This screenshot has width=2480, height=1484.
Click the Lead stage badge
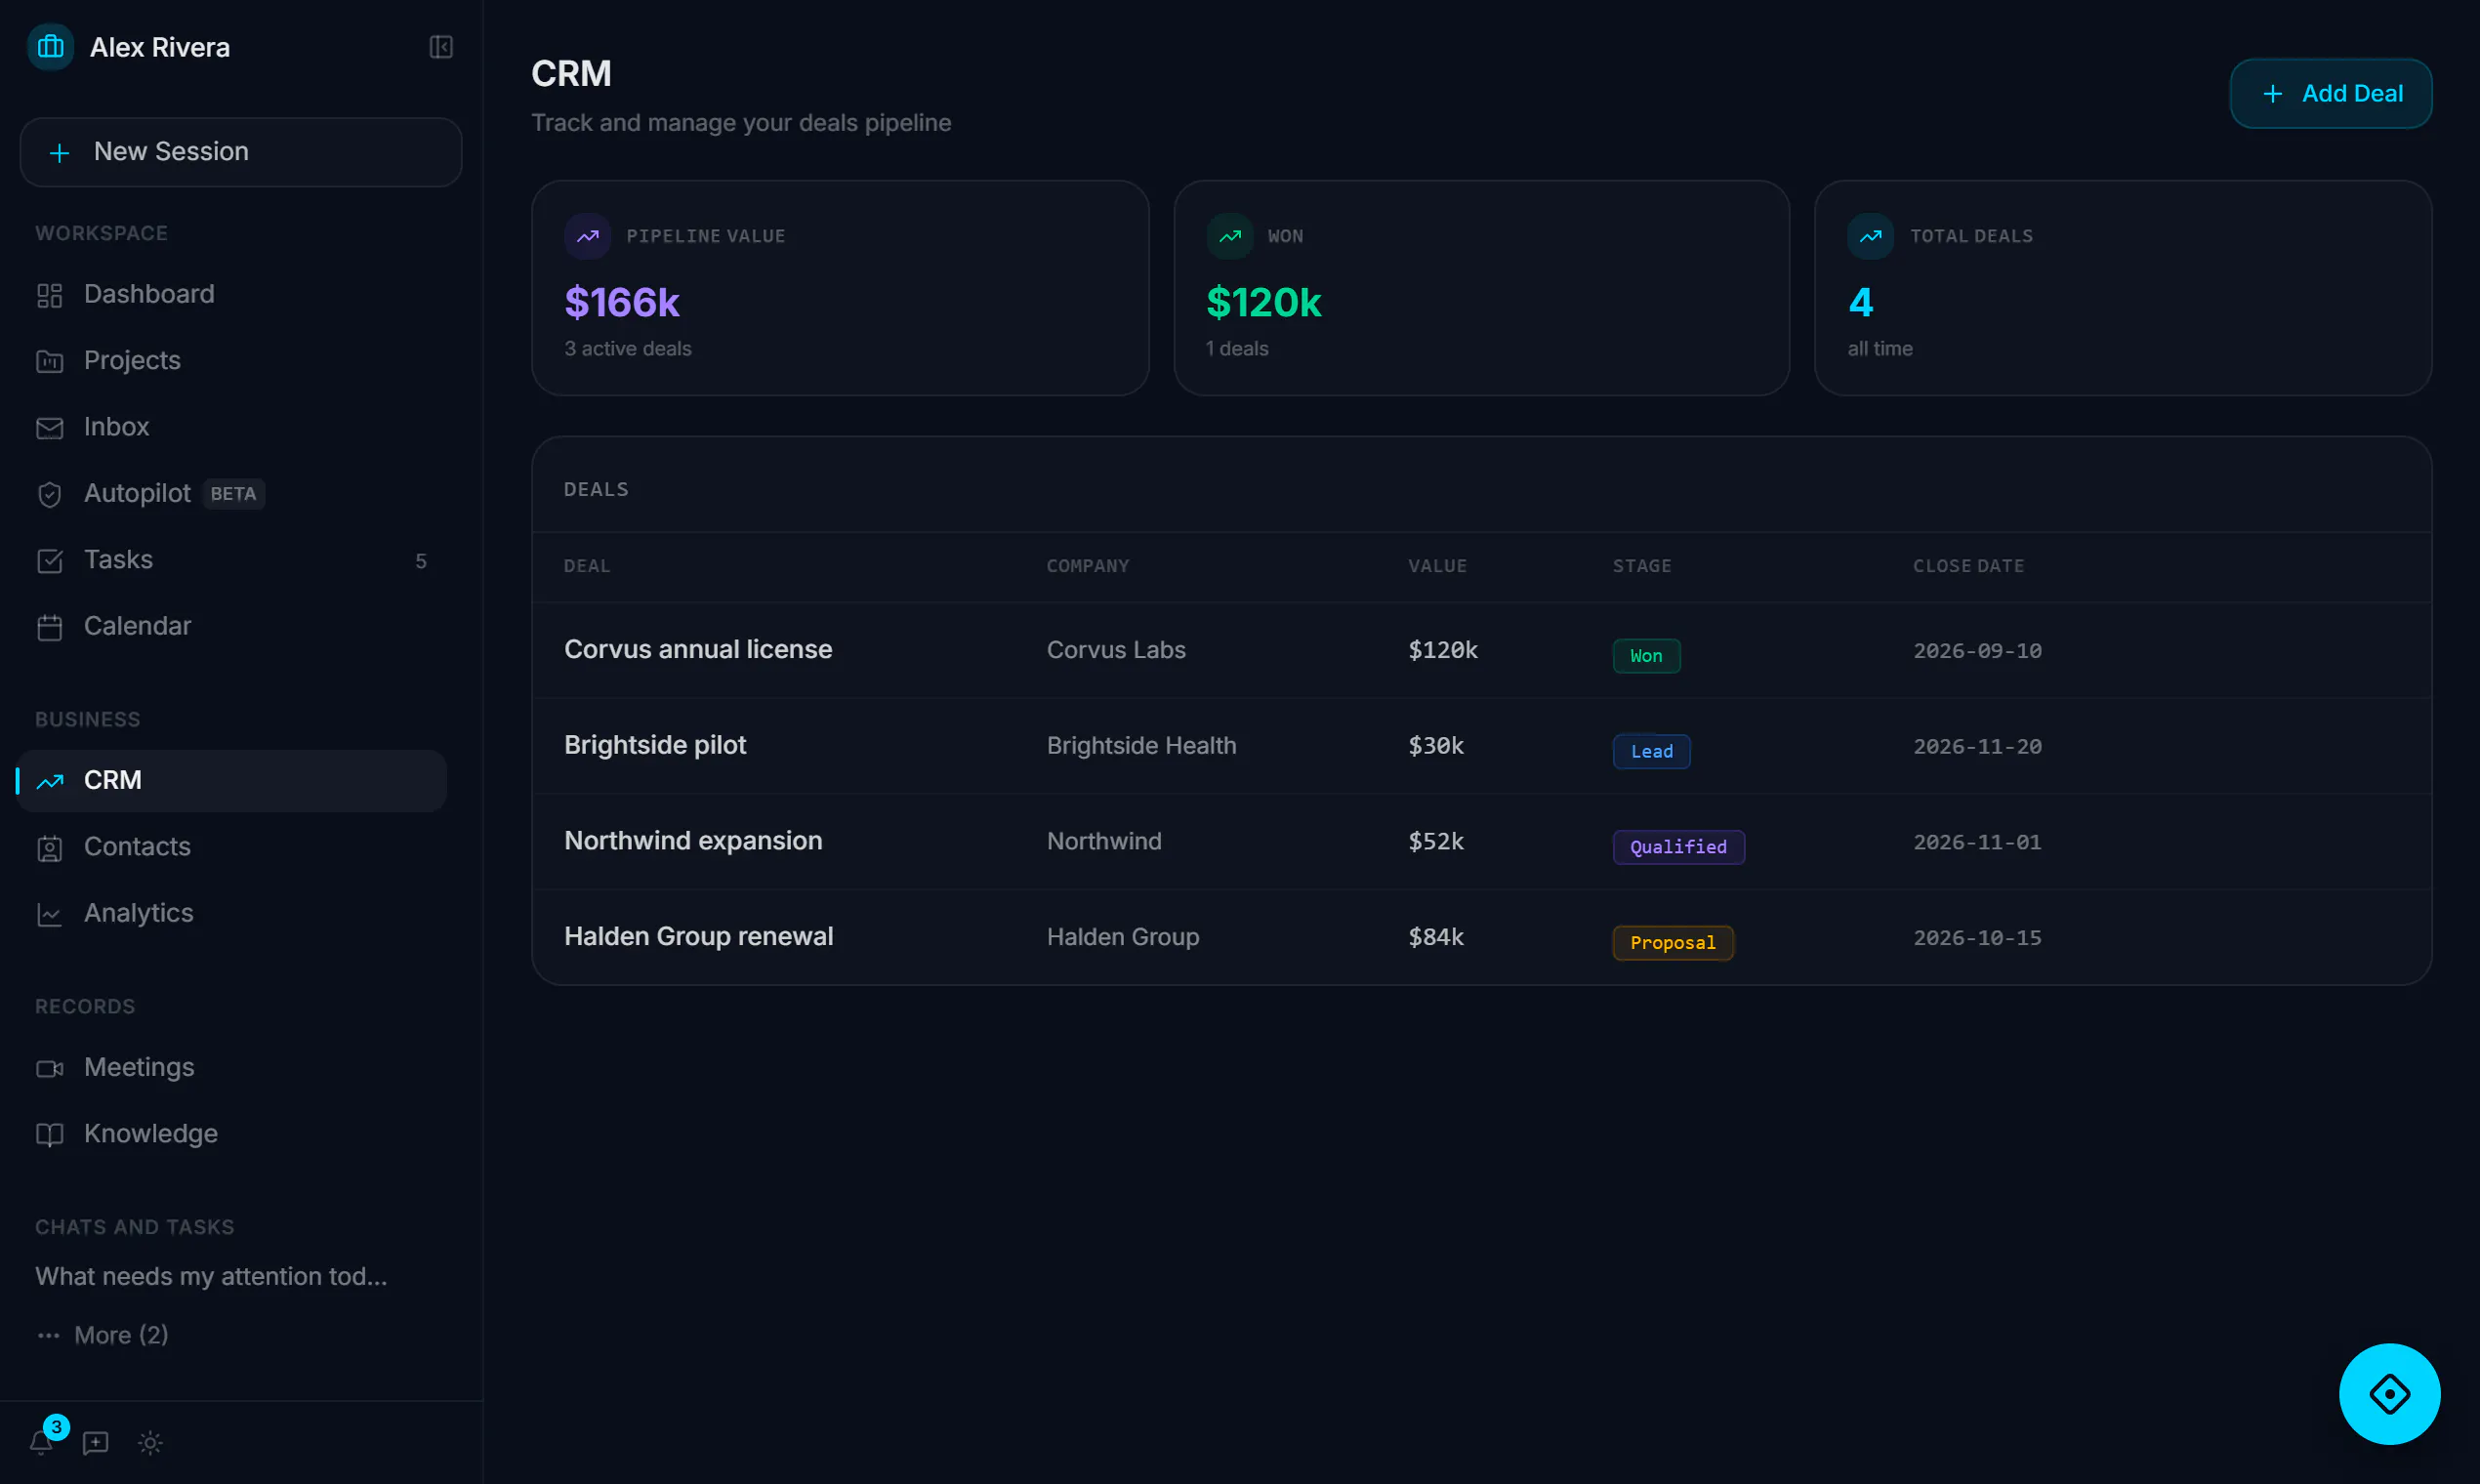point(1651,751)
